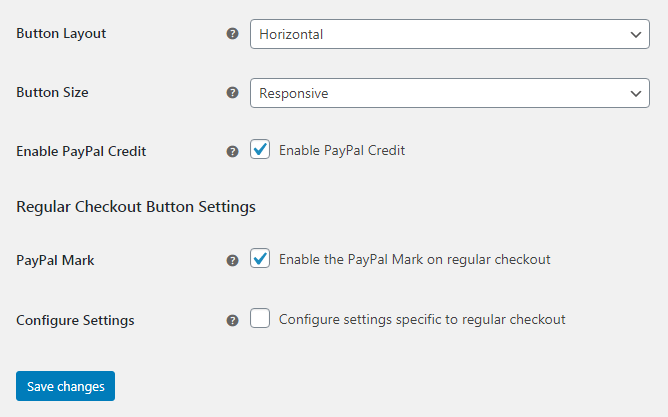668x417 pixels.
Task: Tick the Configure settings specific to regular checkout box
Action: coord(260,318)
